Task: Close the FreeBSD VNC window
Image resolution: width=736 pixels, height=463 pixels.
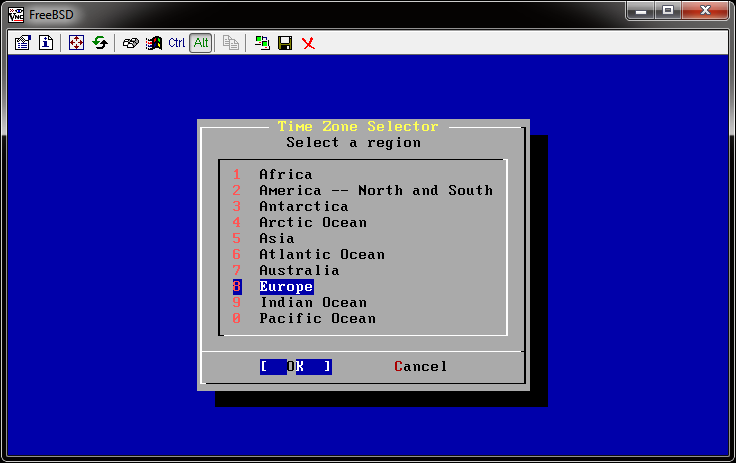Action: pyautogui.click(x=705, y=11)
